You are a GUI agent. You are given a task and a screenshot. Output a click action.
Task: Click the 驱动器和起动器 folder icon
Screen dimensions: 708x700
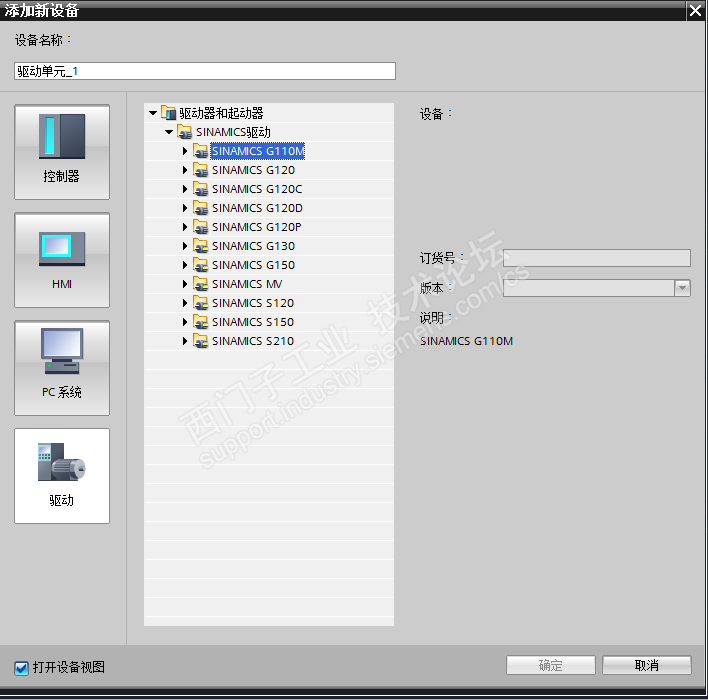pyautogui.click(x=168, y=113)
